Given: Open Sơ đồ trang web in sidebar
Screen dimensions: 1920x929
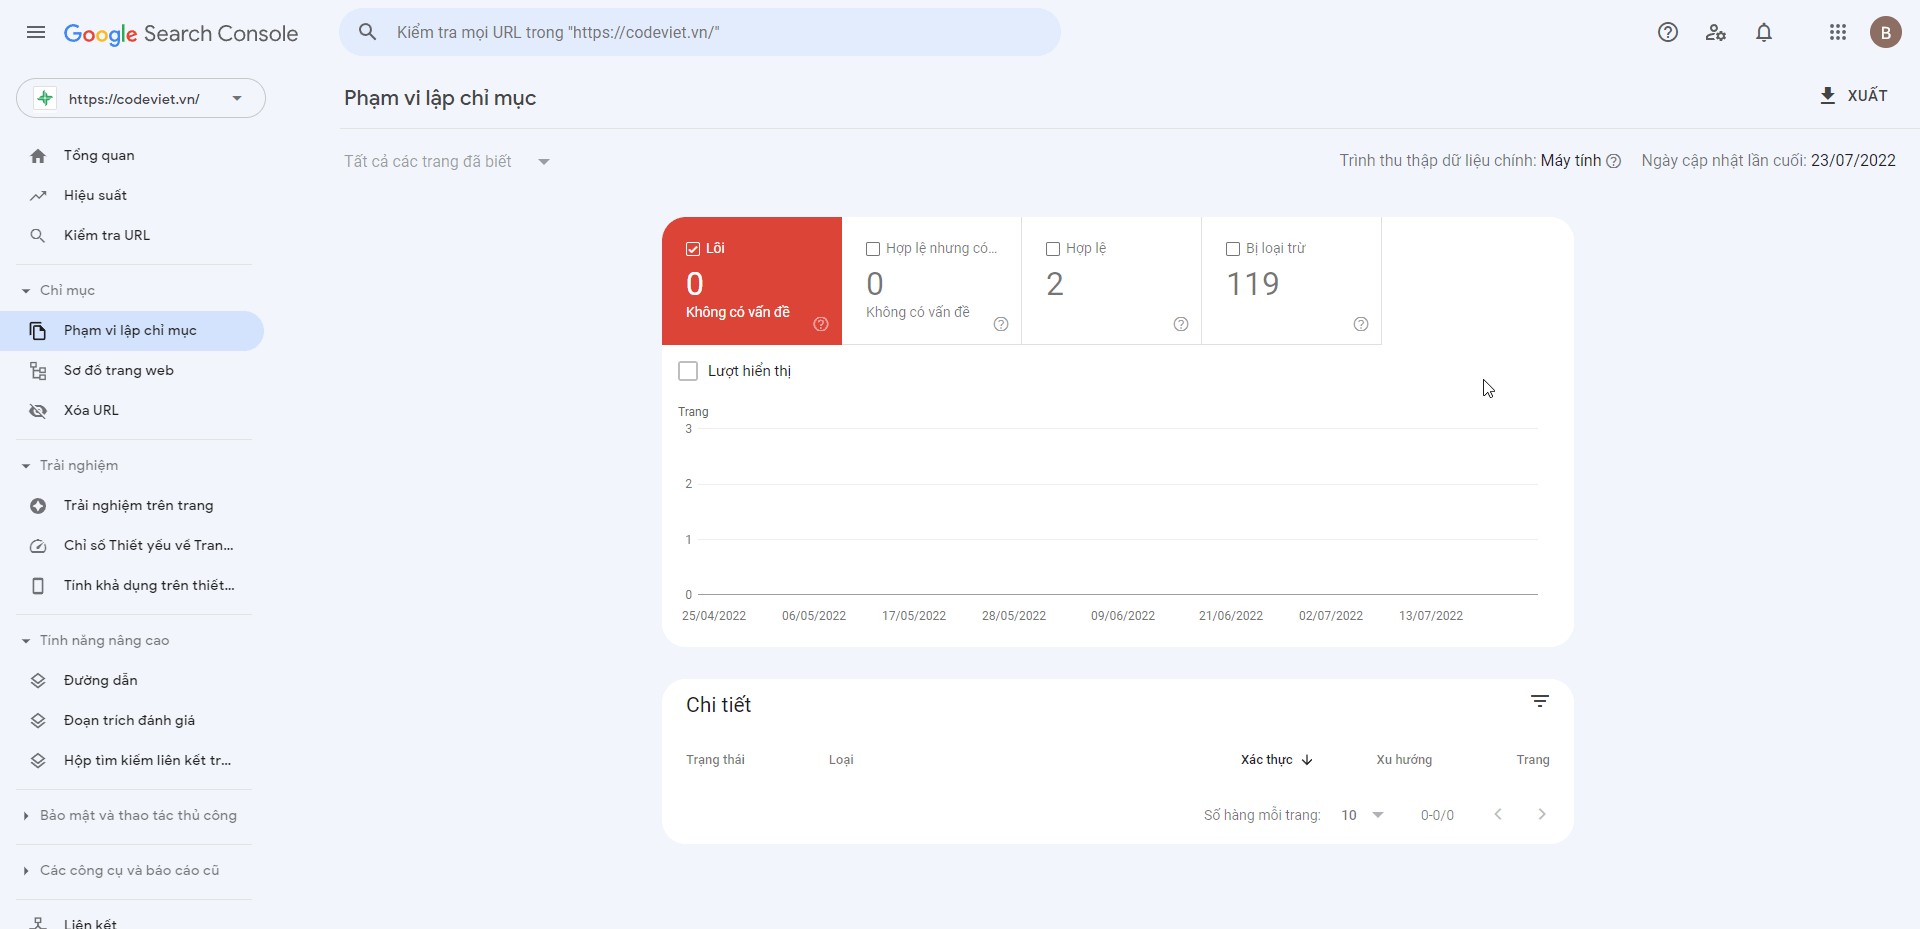Looking at the screenshot, I should tap(118, 370).
